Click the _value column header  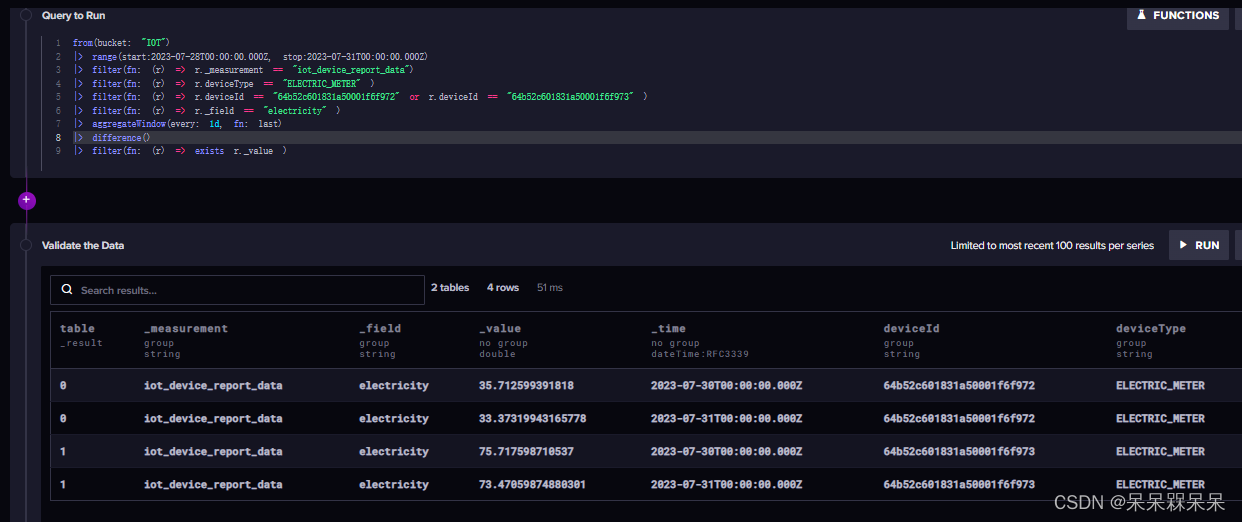pyautogui.click(x=500, y=328)
